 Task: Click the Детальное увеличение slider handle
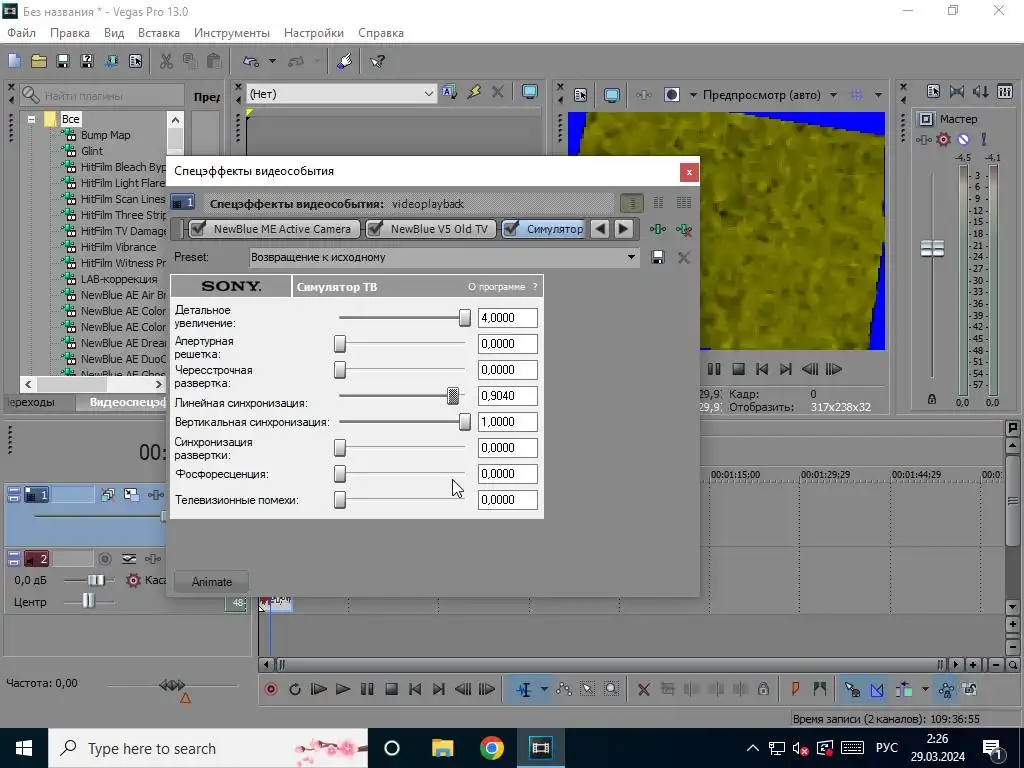[x=464, y=318]
